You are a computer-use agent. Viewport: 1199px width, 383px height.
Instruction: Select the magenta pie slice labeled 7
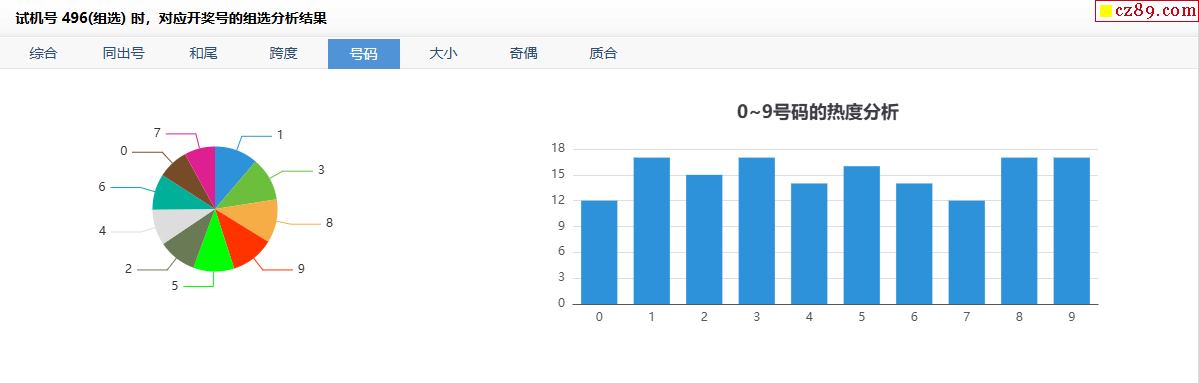pyautogui.click(x=203, y=167)
